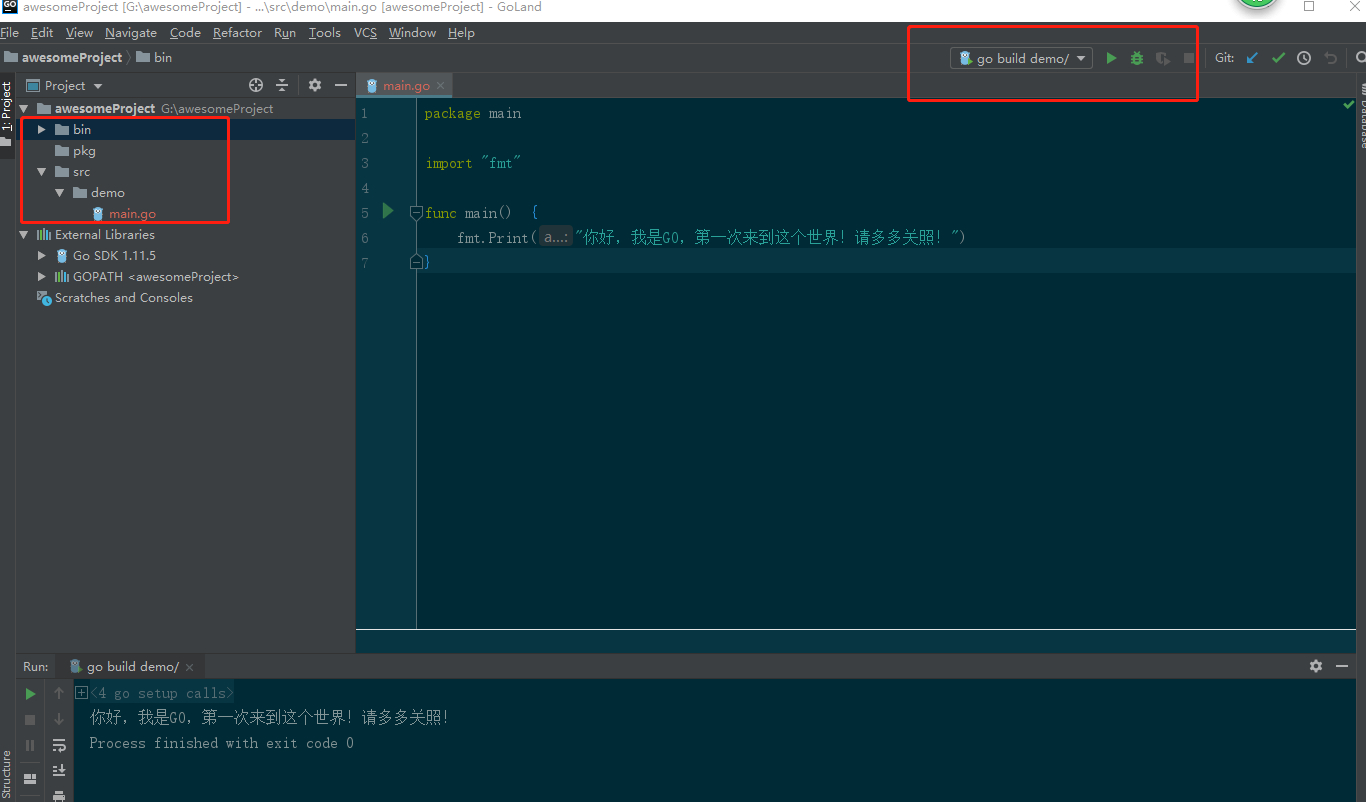Hide the Project tool window via the minus icon
The image size is (1366, 802).
pyautogui.click(x=341, y=85)
